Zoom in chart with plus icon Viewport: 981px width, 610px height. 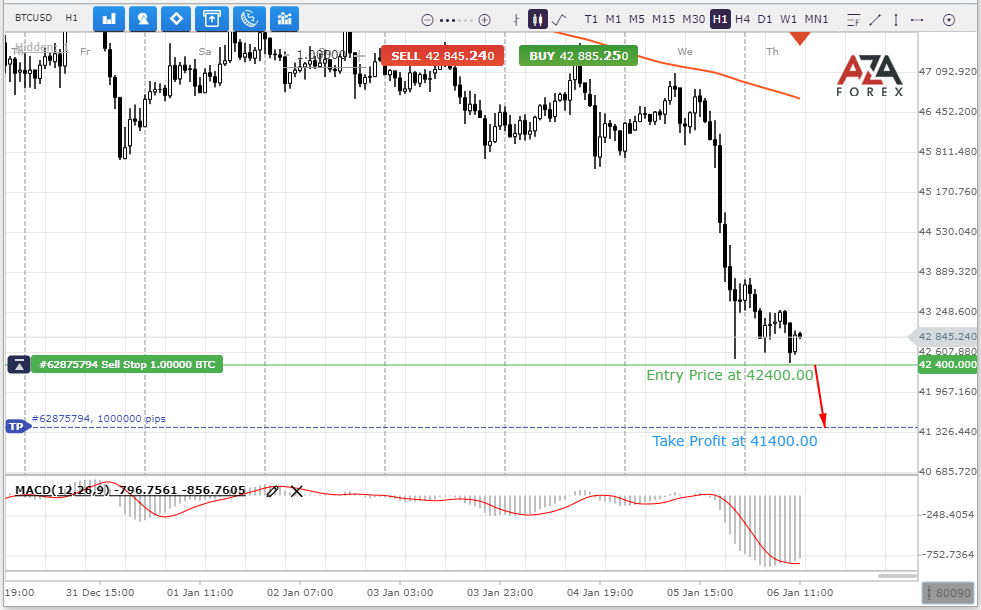click(x=484, y=20)
